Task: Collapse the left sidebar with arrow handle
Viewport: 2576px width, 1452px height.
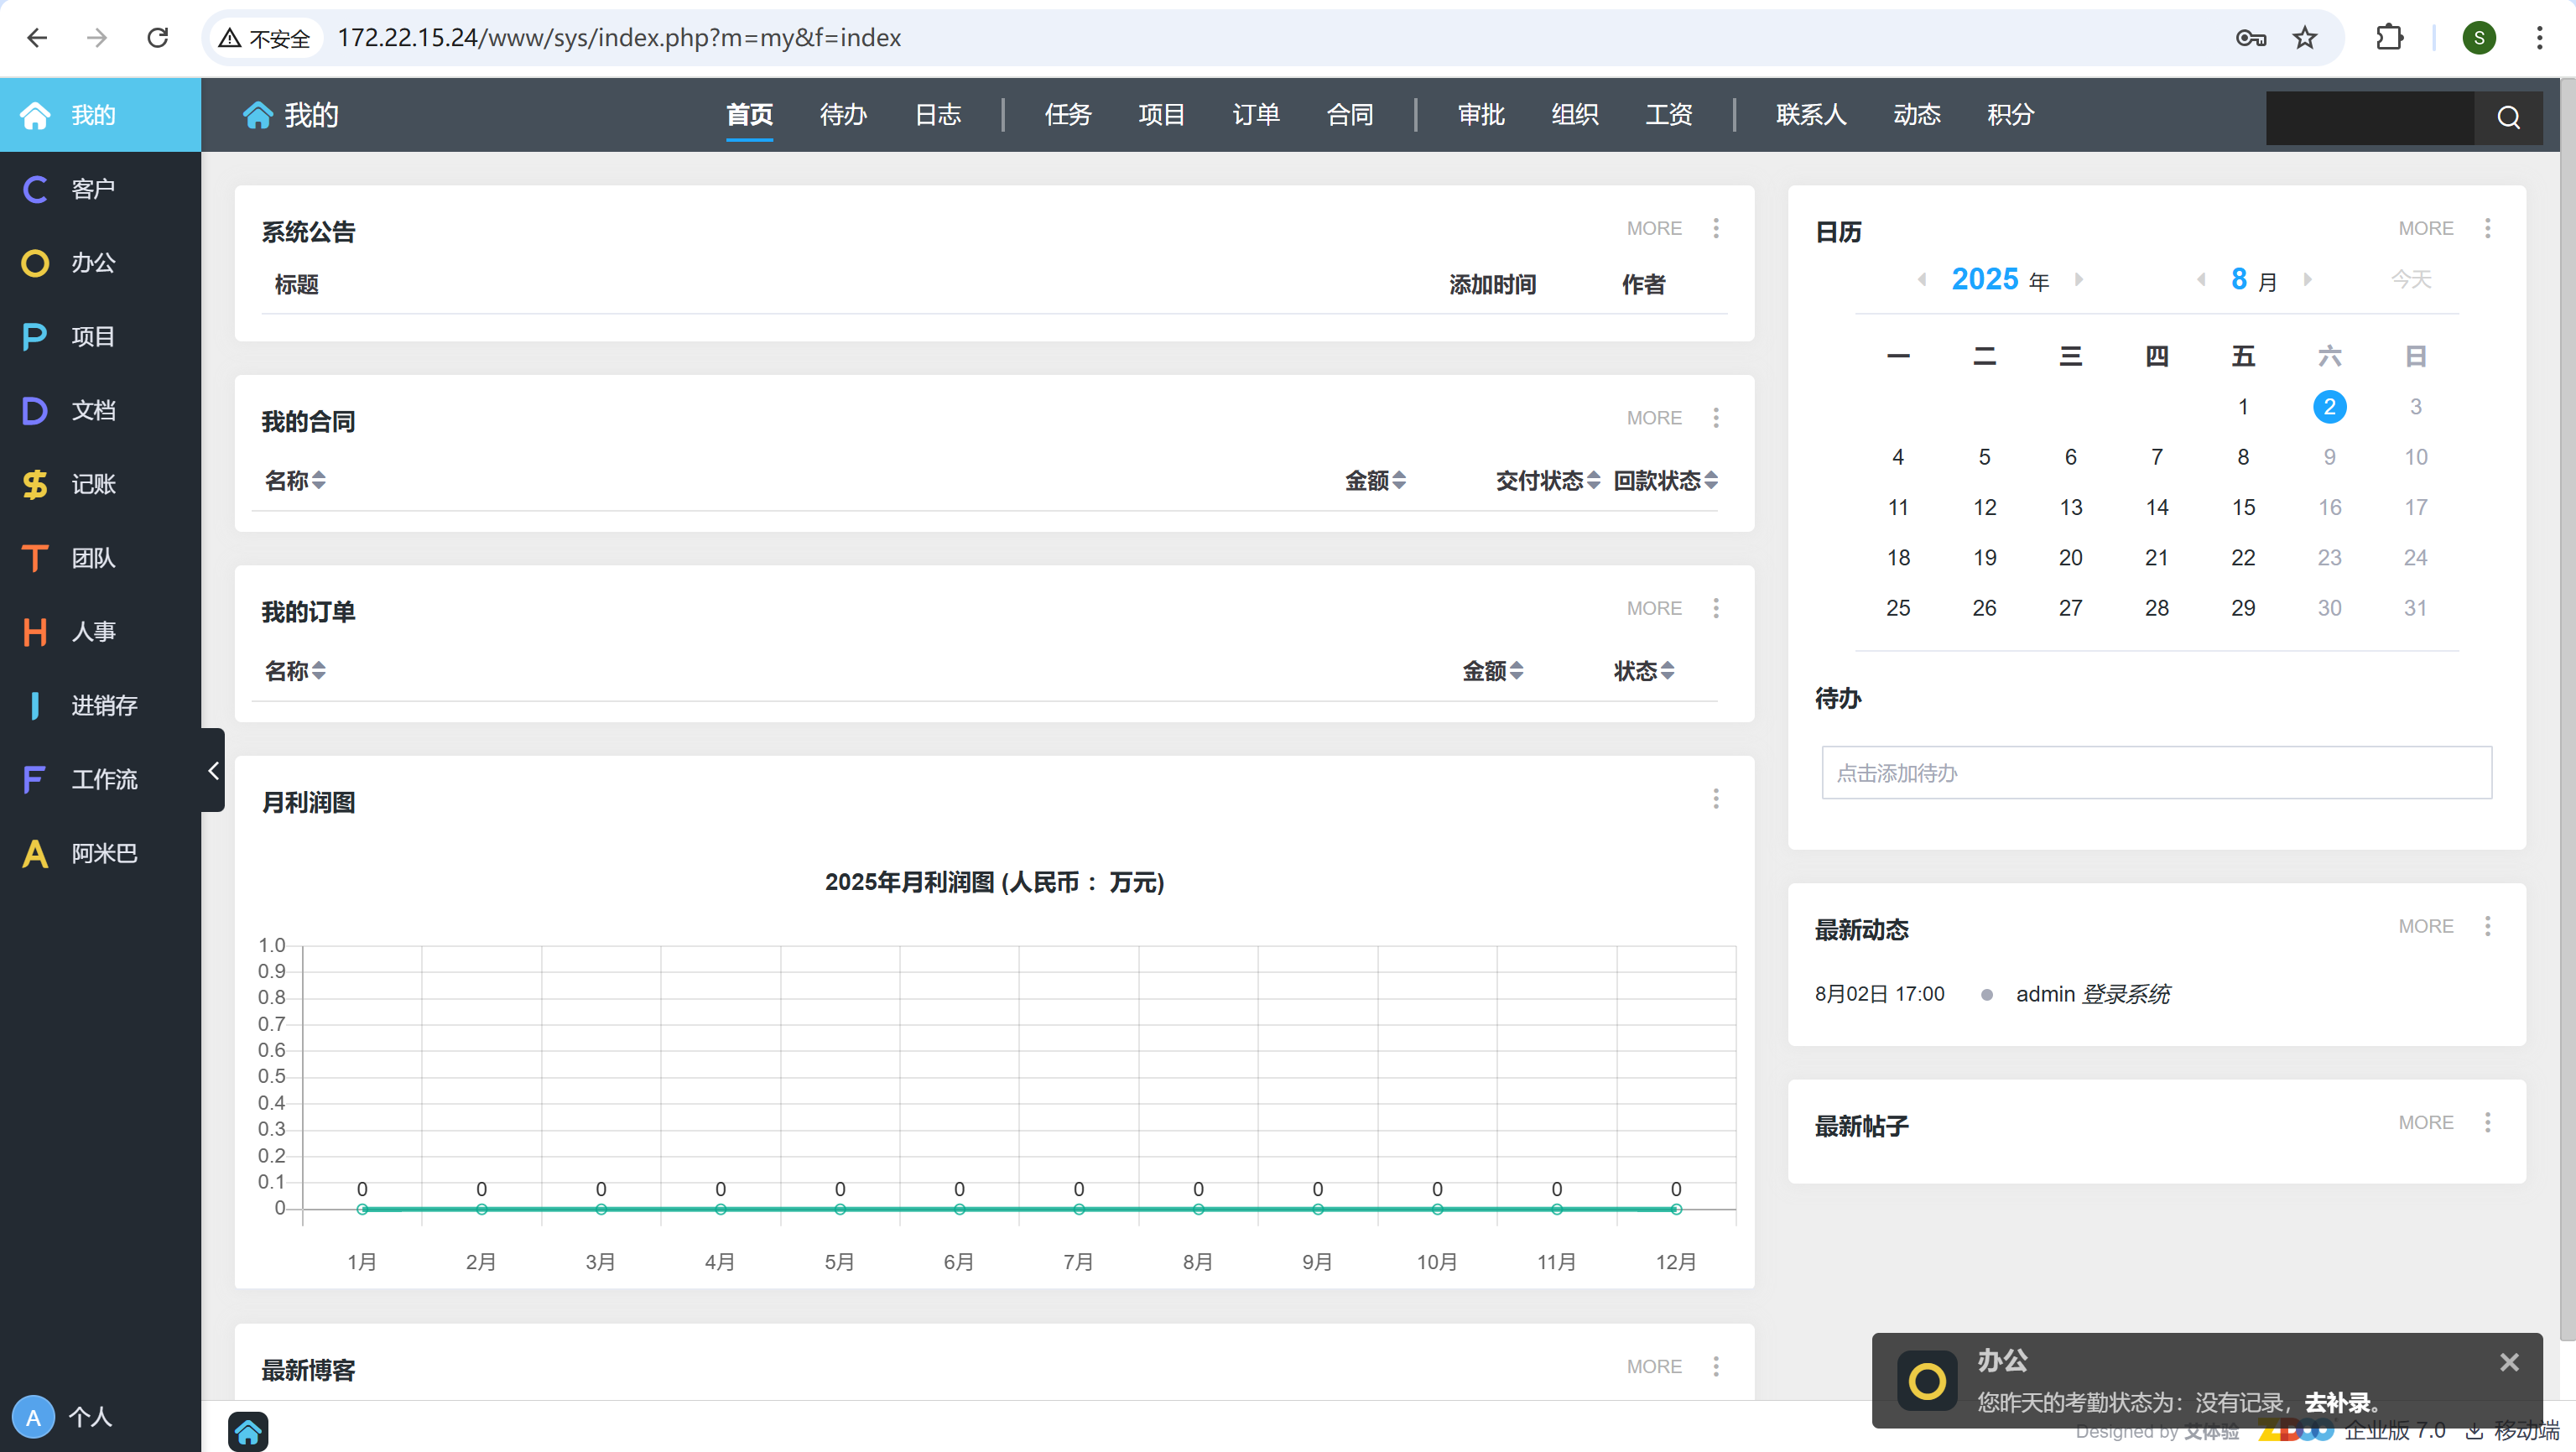Action: 213,770
